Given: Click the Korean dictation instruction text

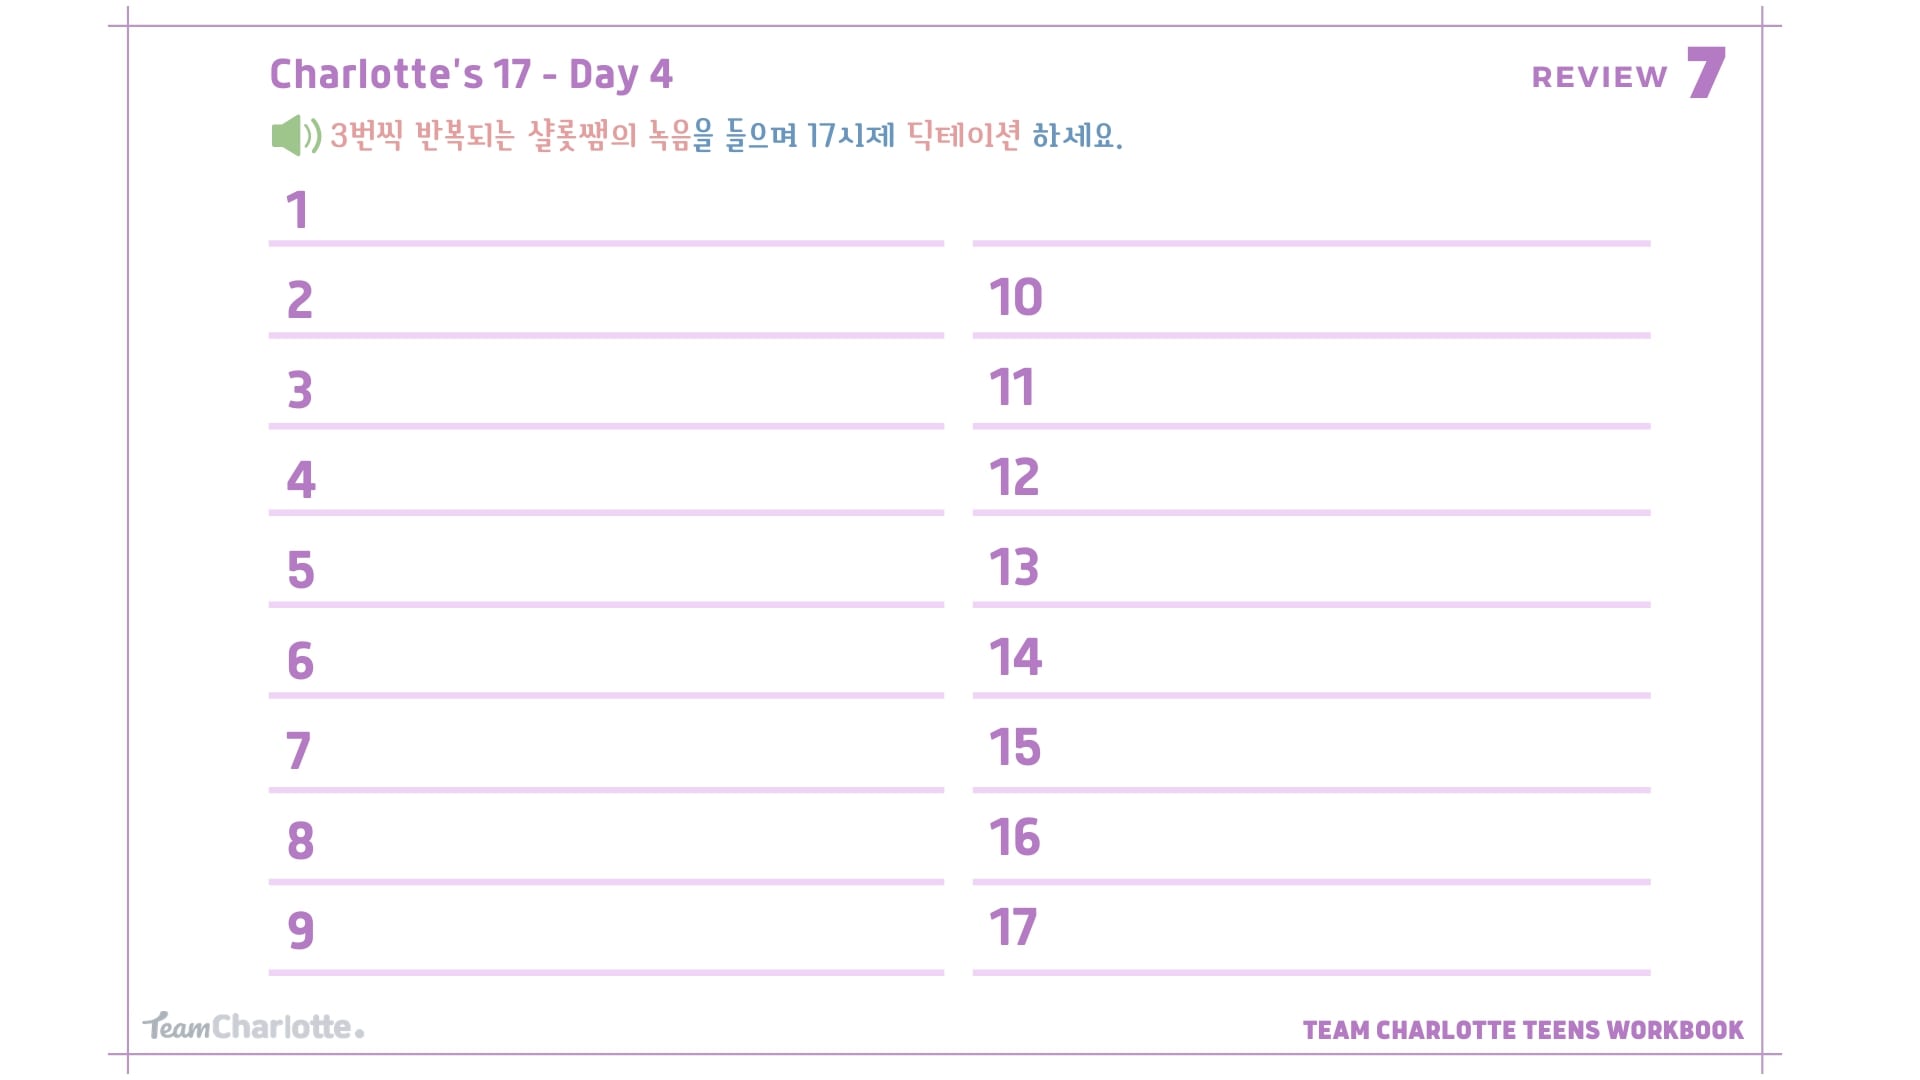Looking at the screenshot, I should [x=726, y=135].
